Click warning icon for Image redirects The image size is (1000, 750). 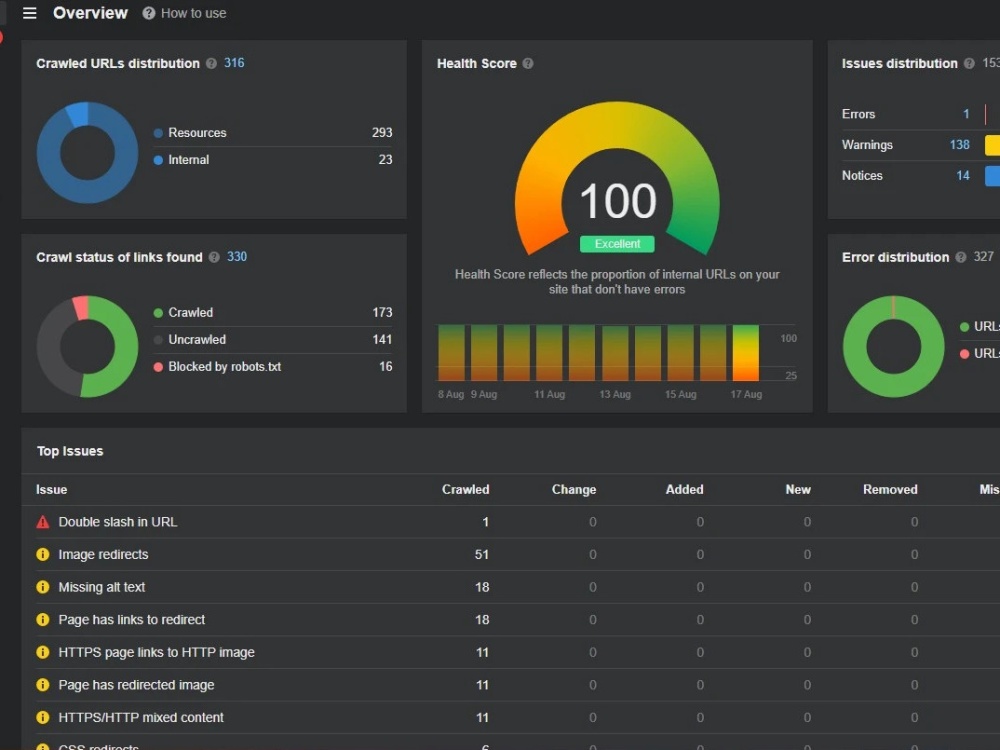tap(43, 555)
